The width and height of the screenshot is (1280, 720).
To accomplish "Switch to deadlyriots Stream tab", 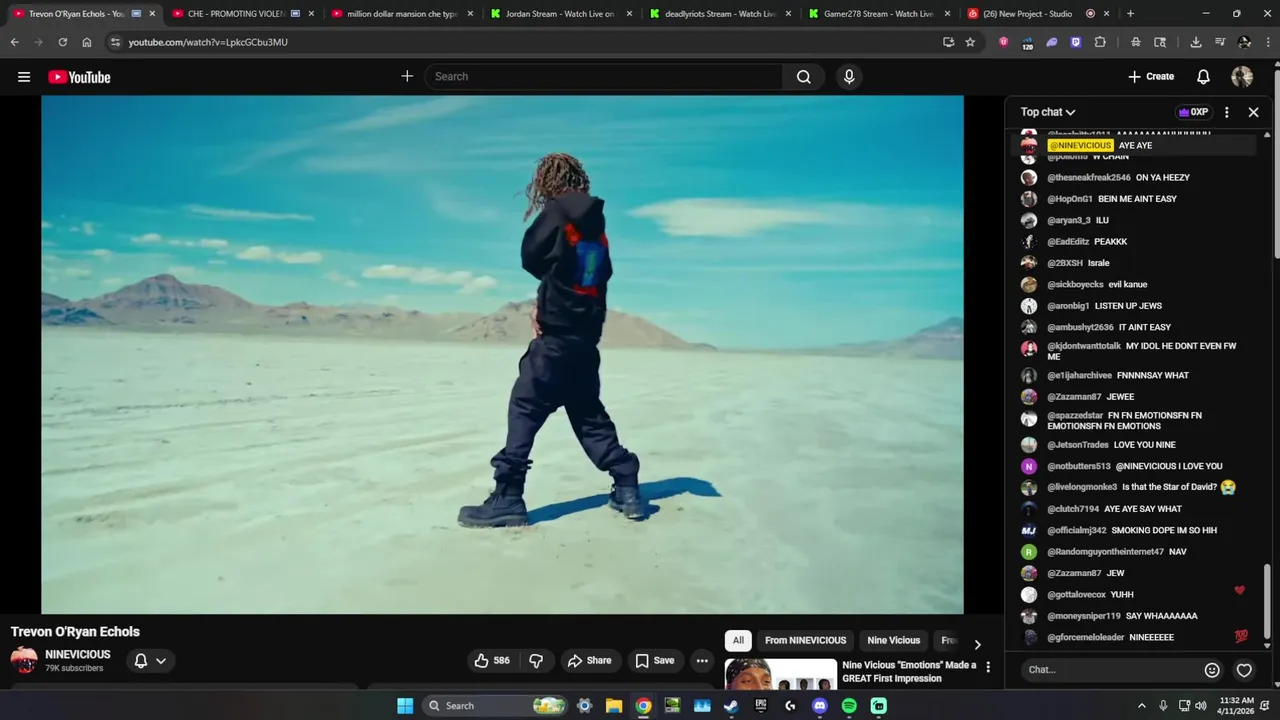I will pos(720,14).
